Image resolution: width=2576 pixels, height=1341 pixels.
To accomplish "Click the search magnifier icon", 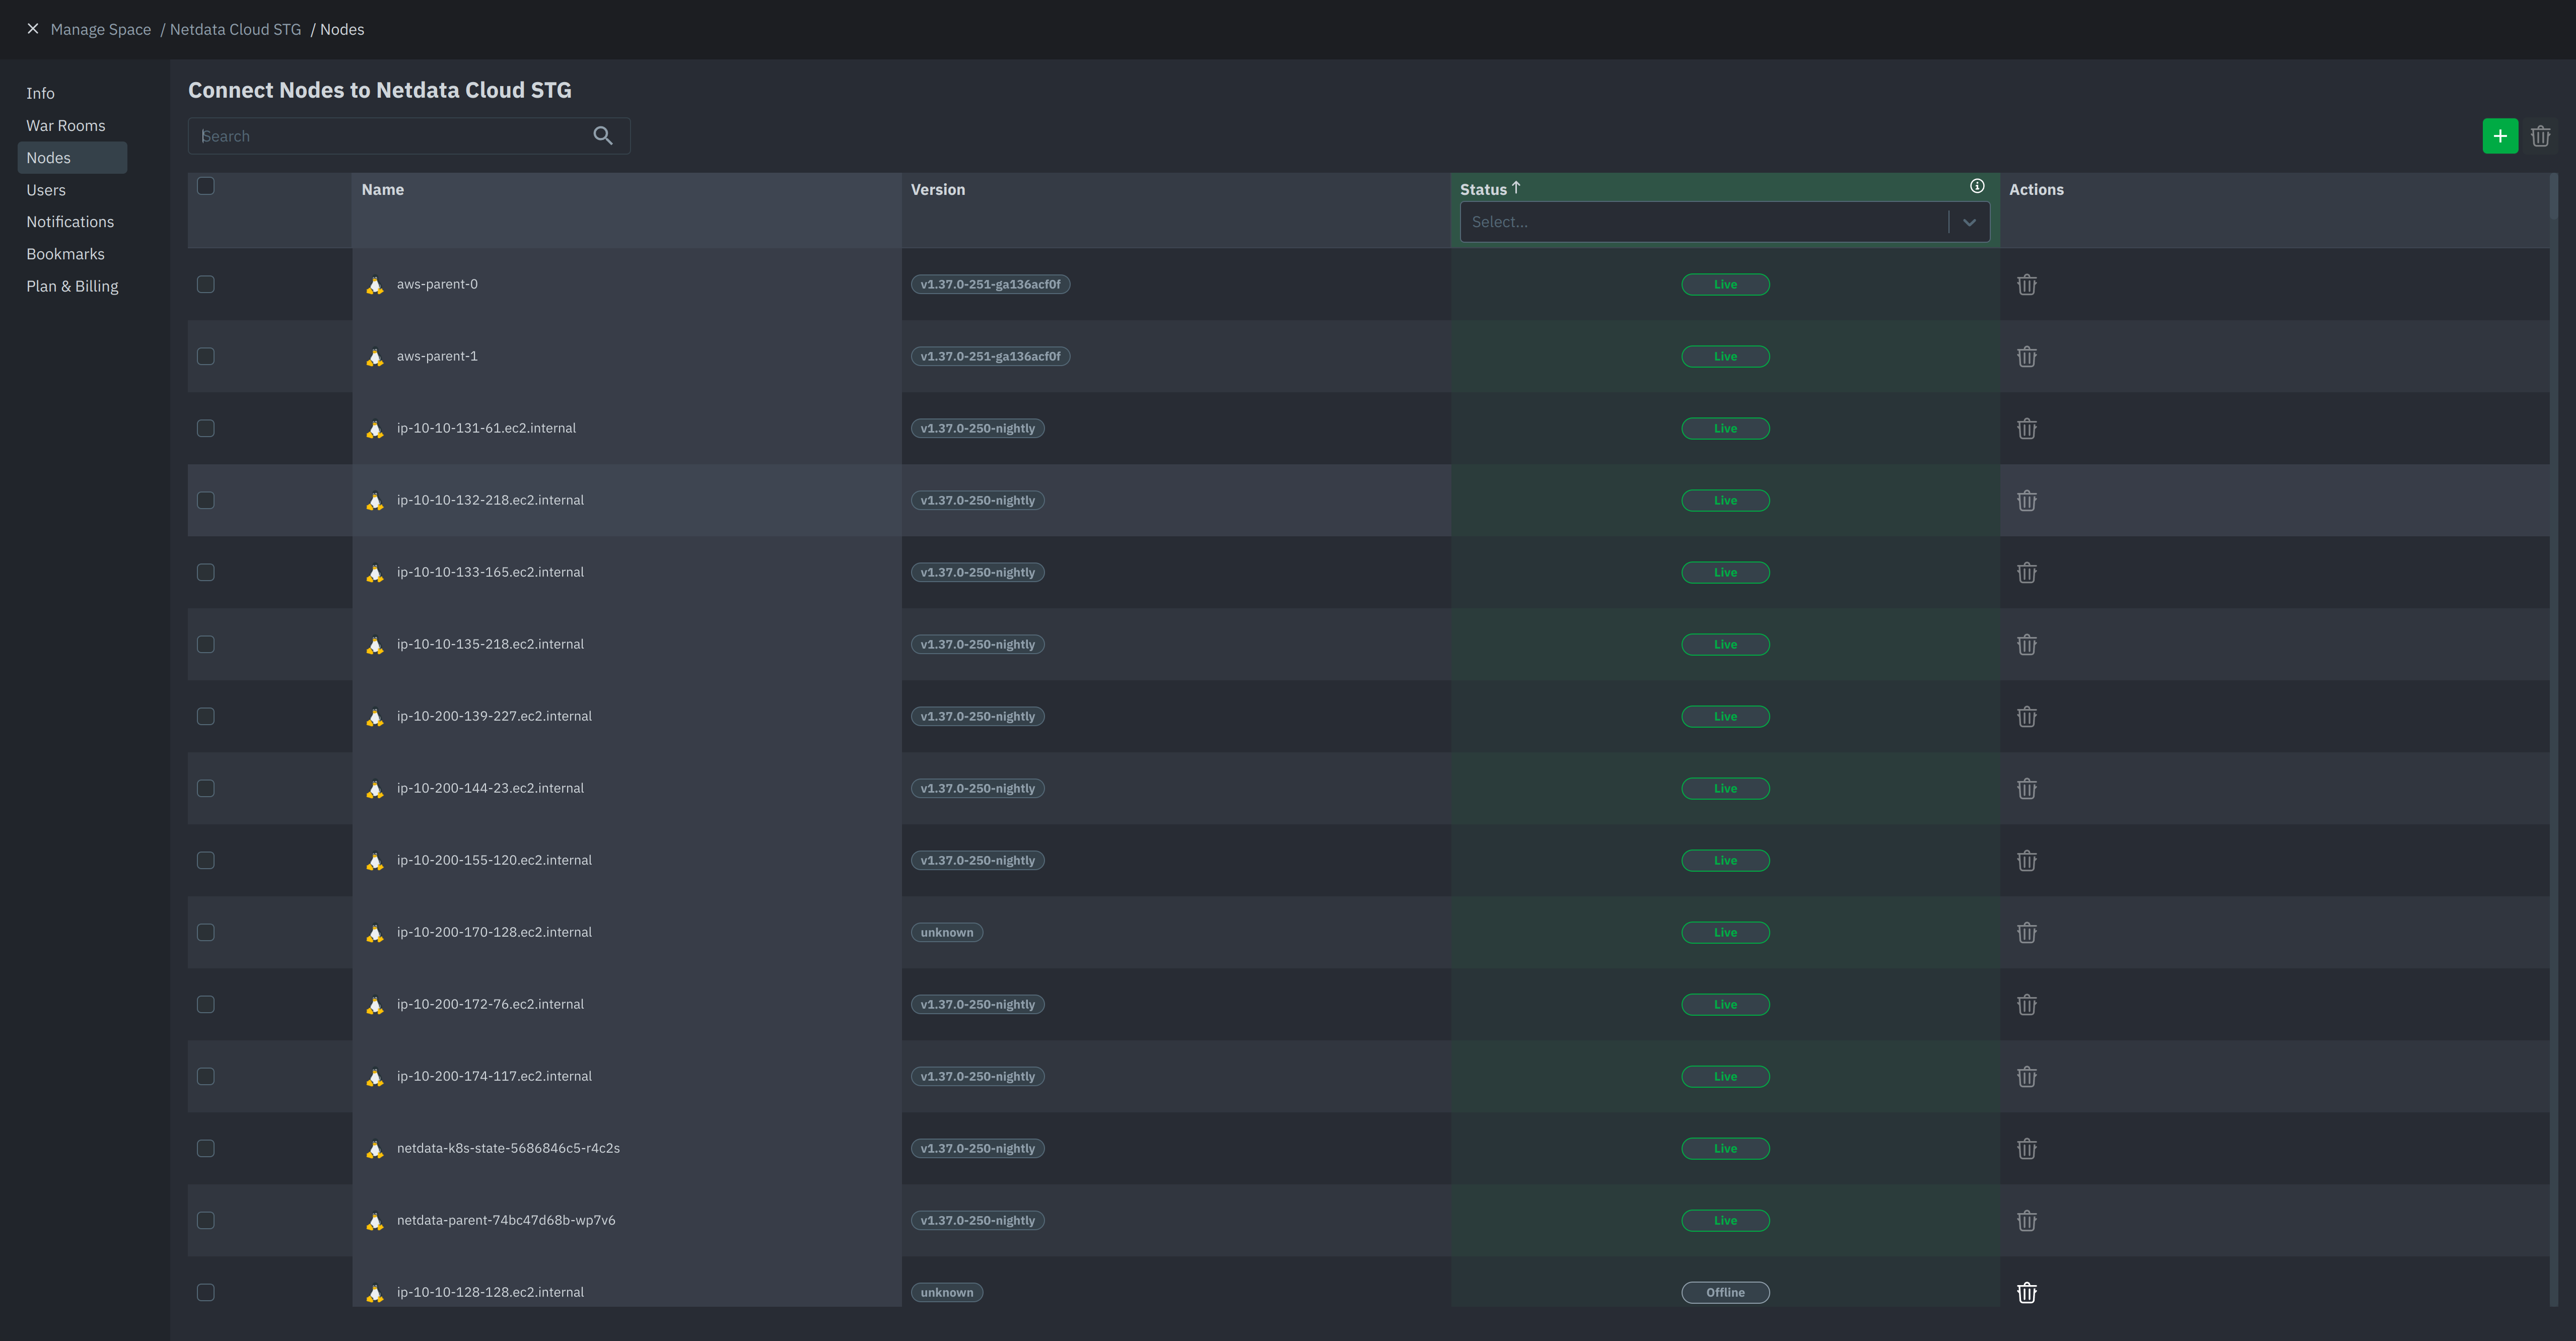I will [603, 135].
